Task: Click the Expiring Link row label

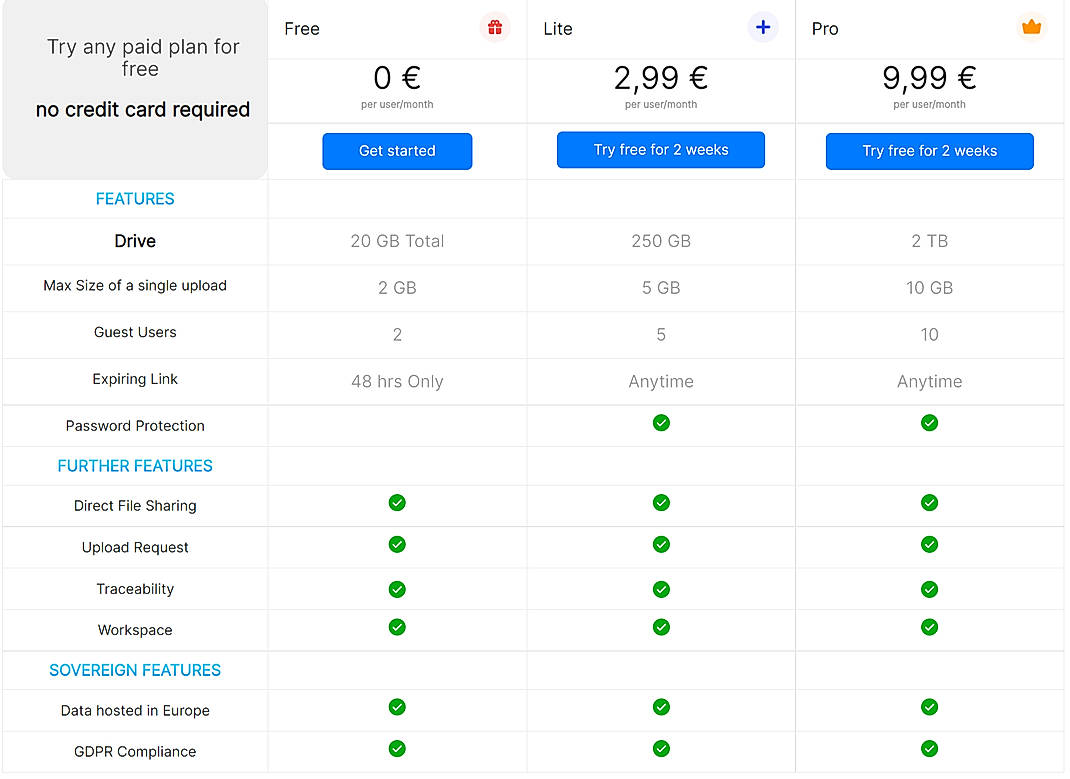Action: coord(135,379)
